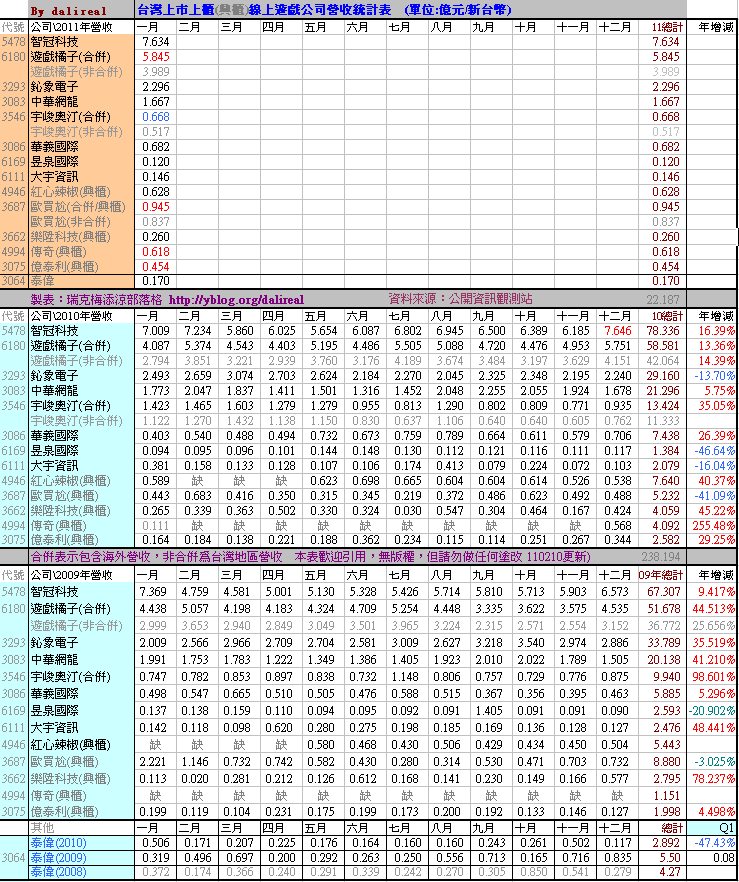
Task: Click the 10總計 column header
Action: [668, 316]
